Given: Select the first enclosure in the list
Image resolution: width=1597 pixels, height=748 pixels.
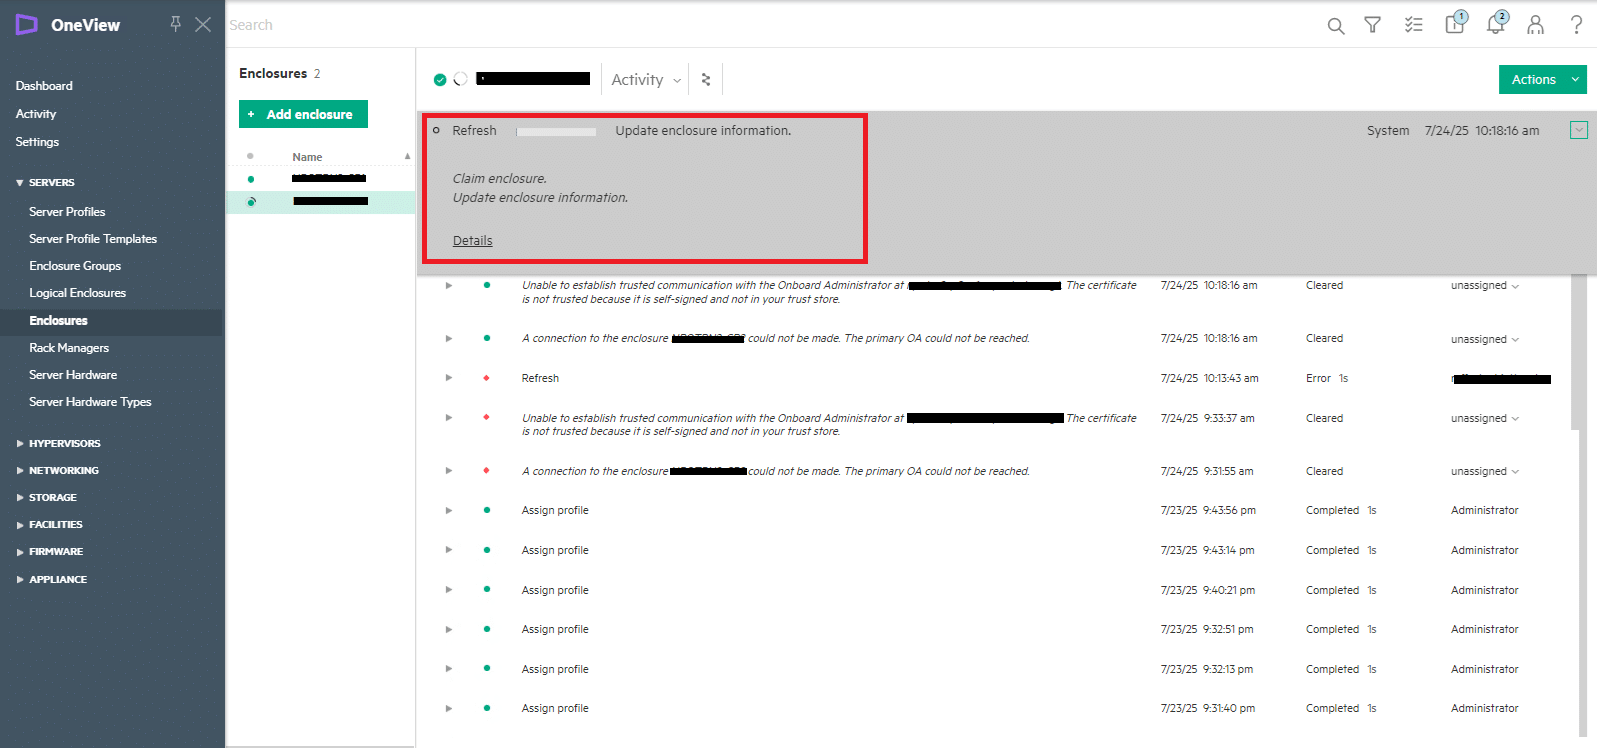Looking at the screenshot, I should [320, 179].
